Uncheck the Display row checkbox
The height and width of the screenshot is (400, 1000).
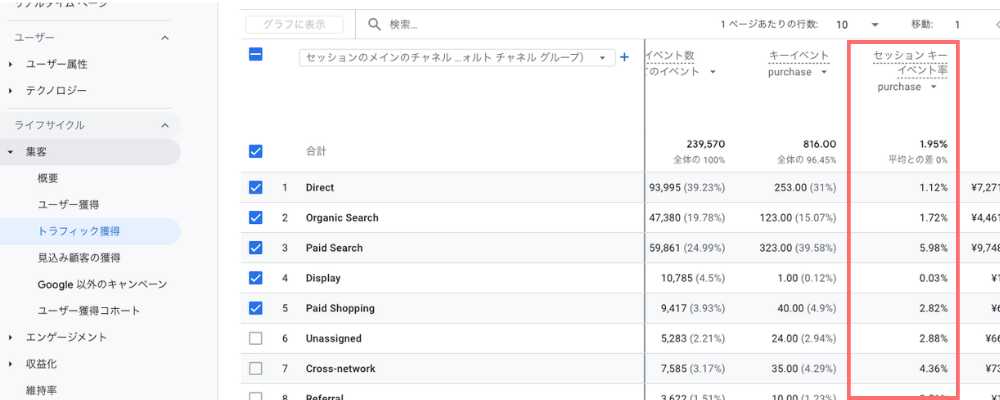click(255, 278)
